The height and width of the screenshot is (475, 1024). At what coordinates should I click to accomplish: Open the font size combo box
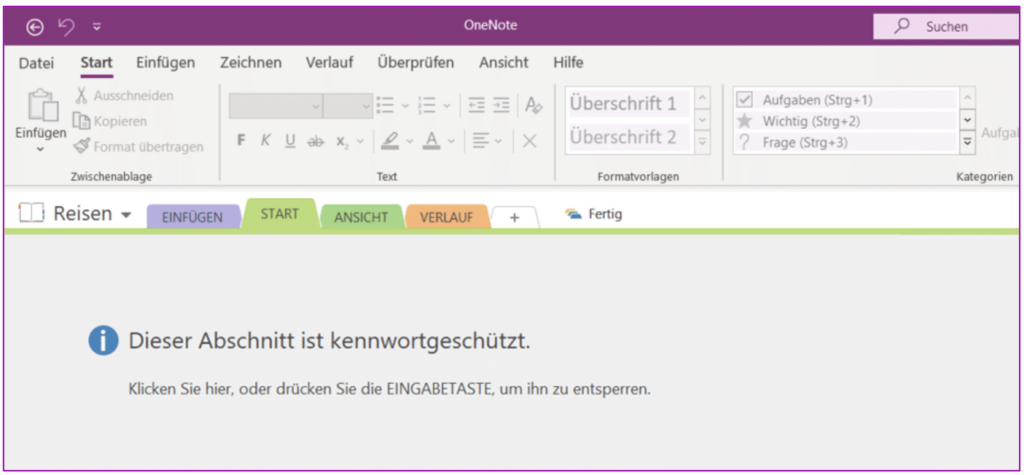[347, 105]
